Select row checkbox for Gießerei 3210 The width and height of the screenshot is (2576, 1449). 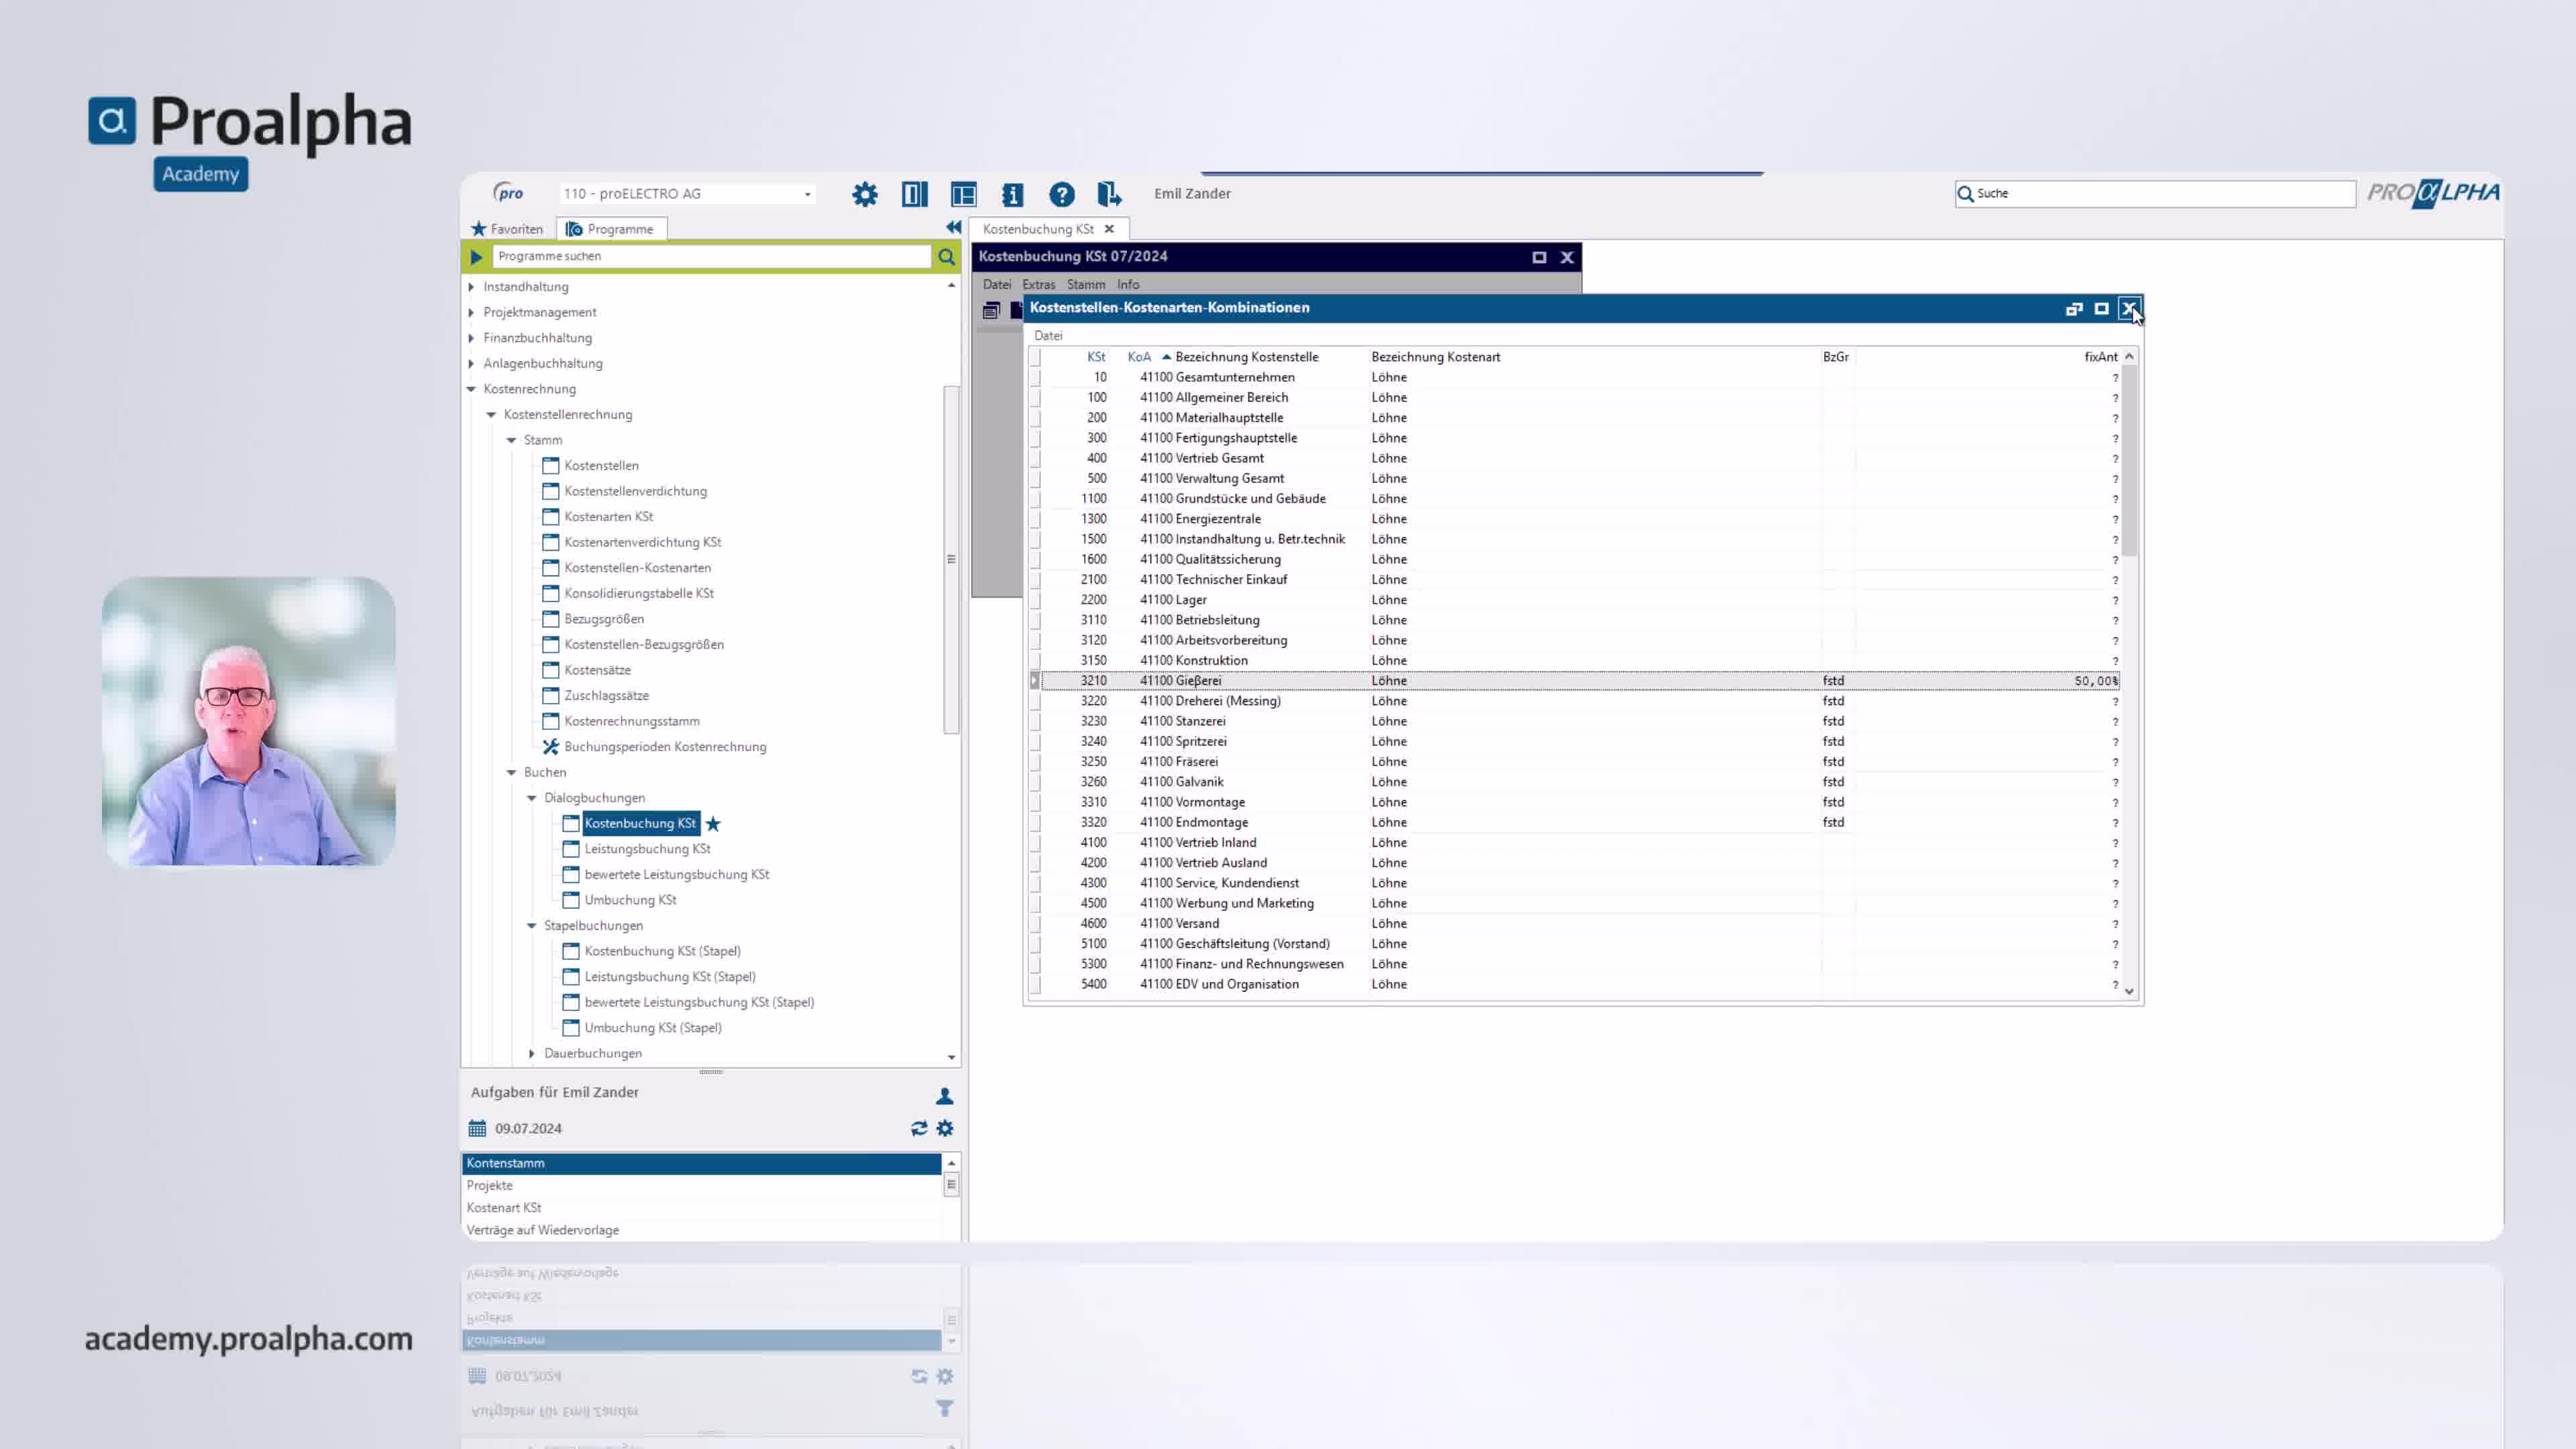[1035, 681]
